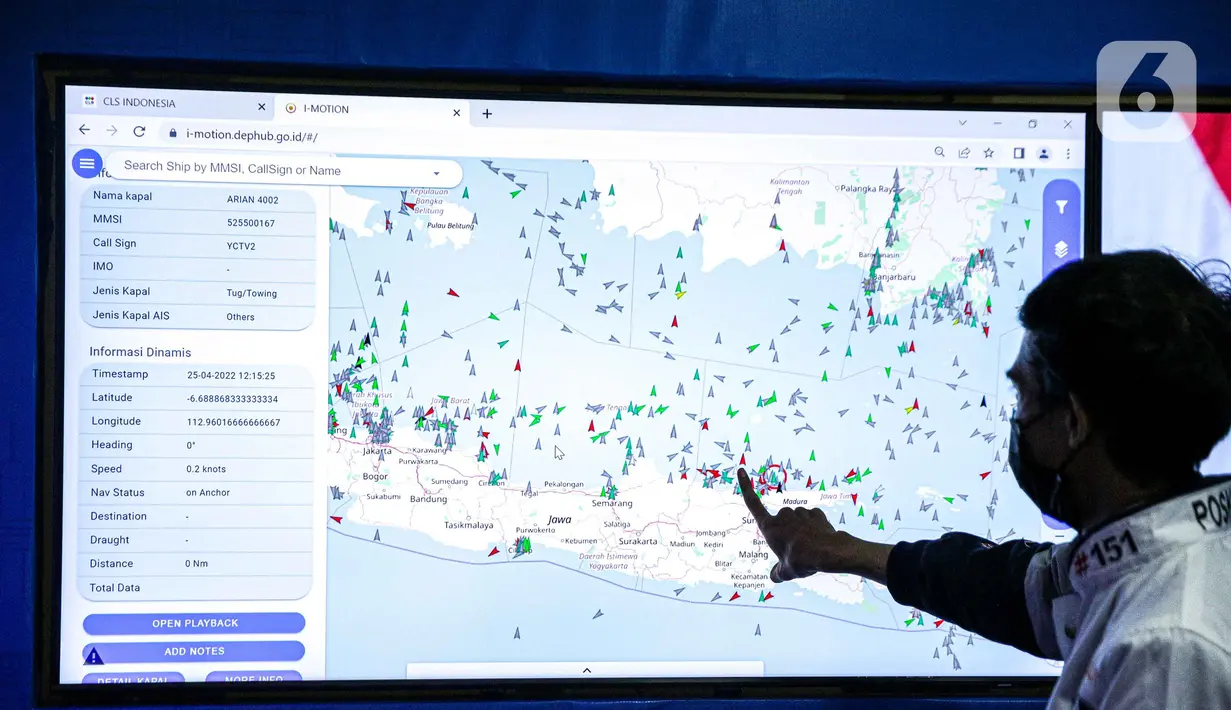Click the OPEN PLAYBACK button

[194, 623]
